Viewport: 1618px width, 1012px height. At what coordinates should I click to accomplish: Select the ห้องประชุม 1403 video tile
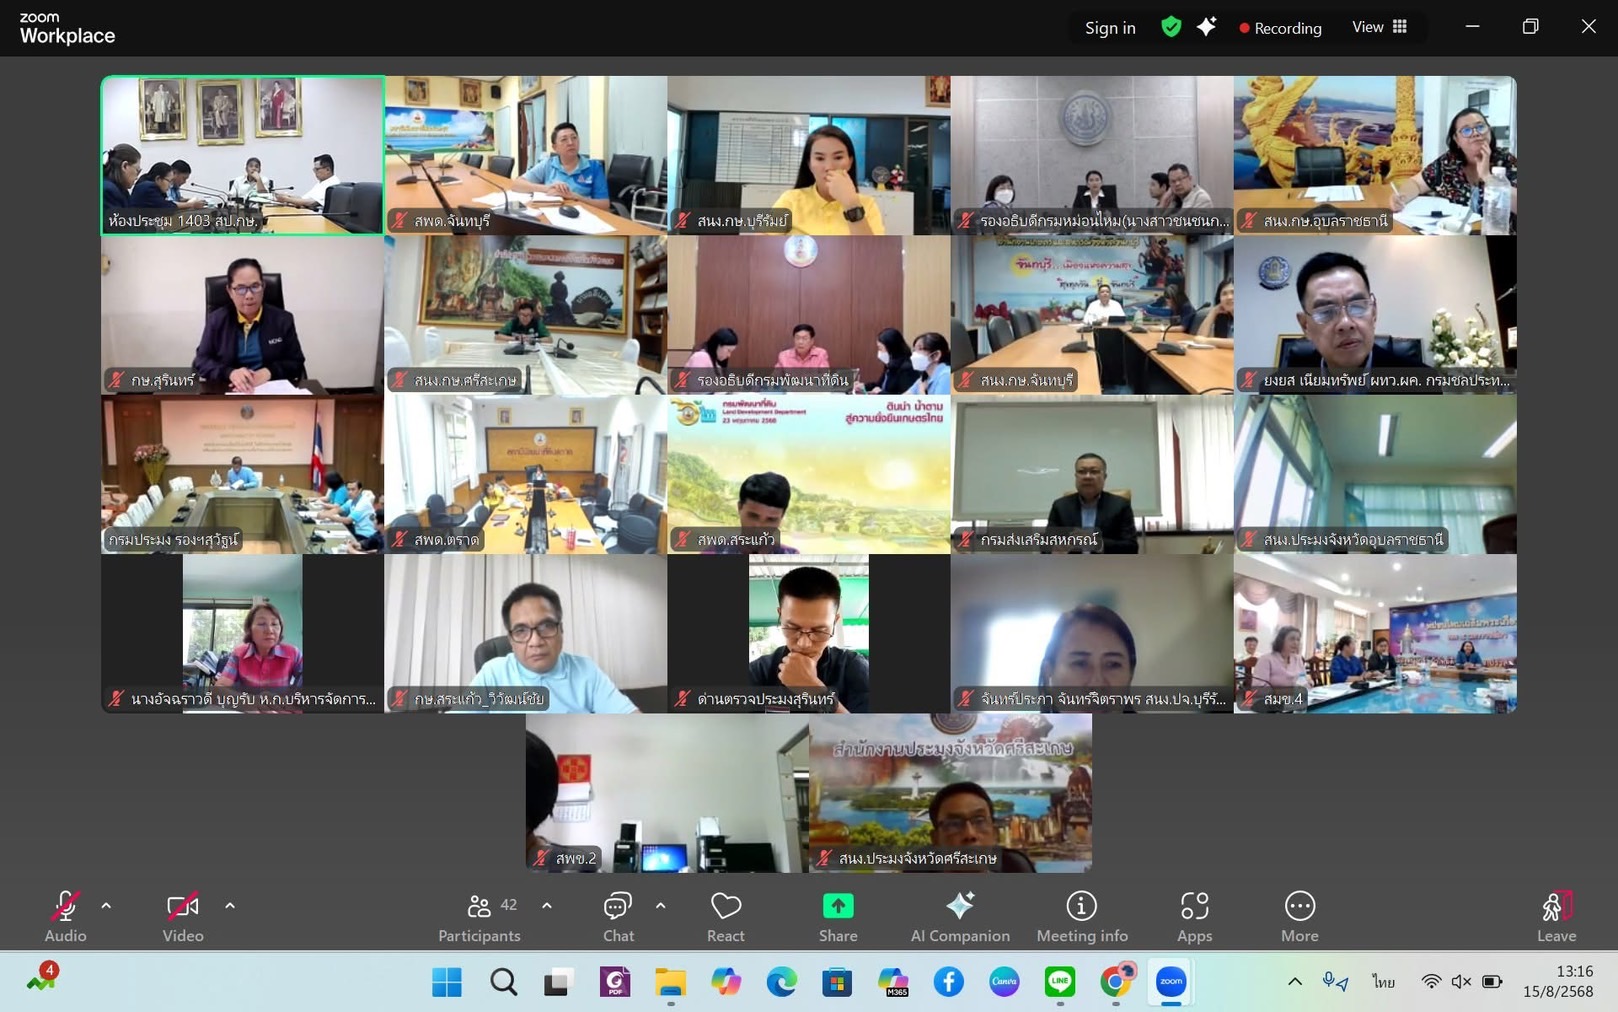click(242, 155)
